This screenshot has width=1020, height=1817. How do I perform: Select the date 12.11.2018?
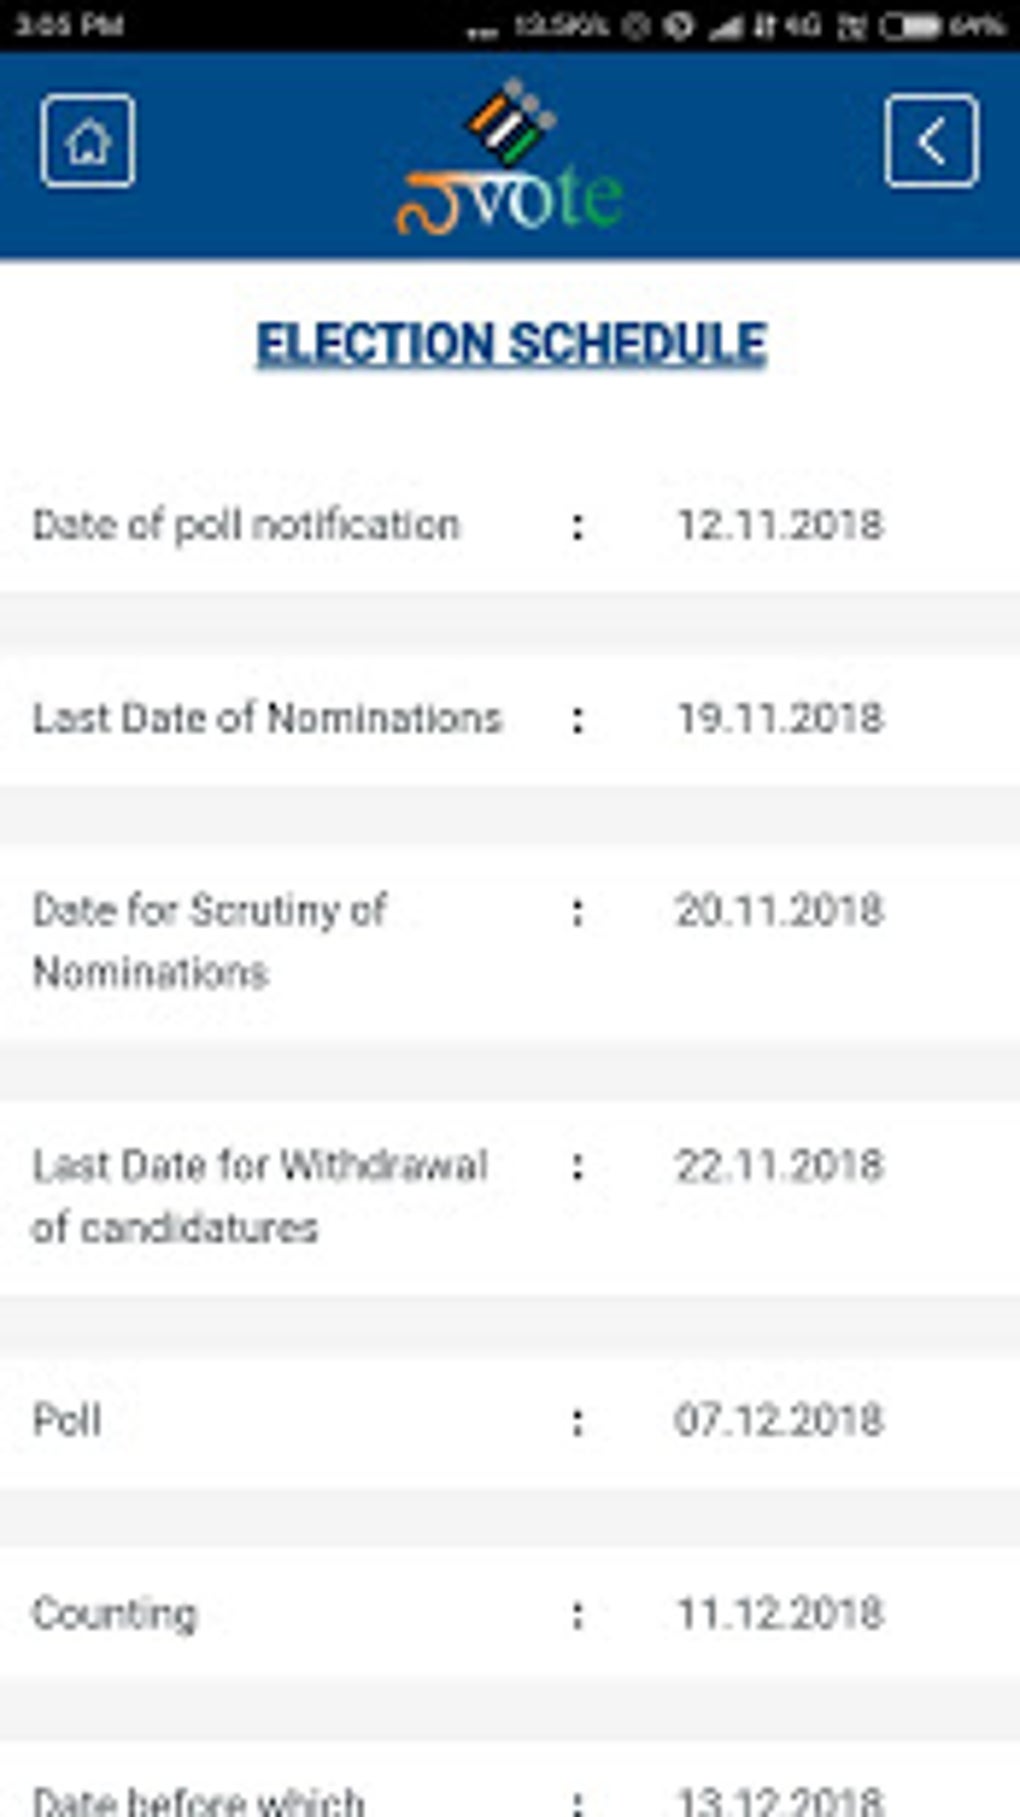(x=780, y=525)
